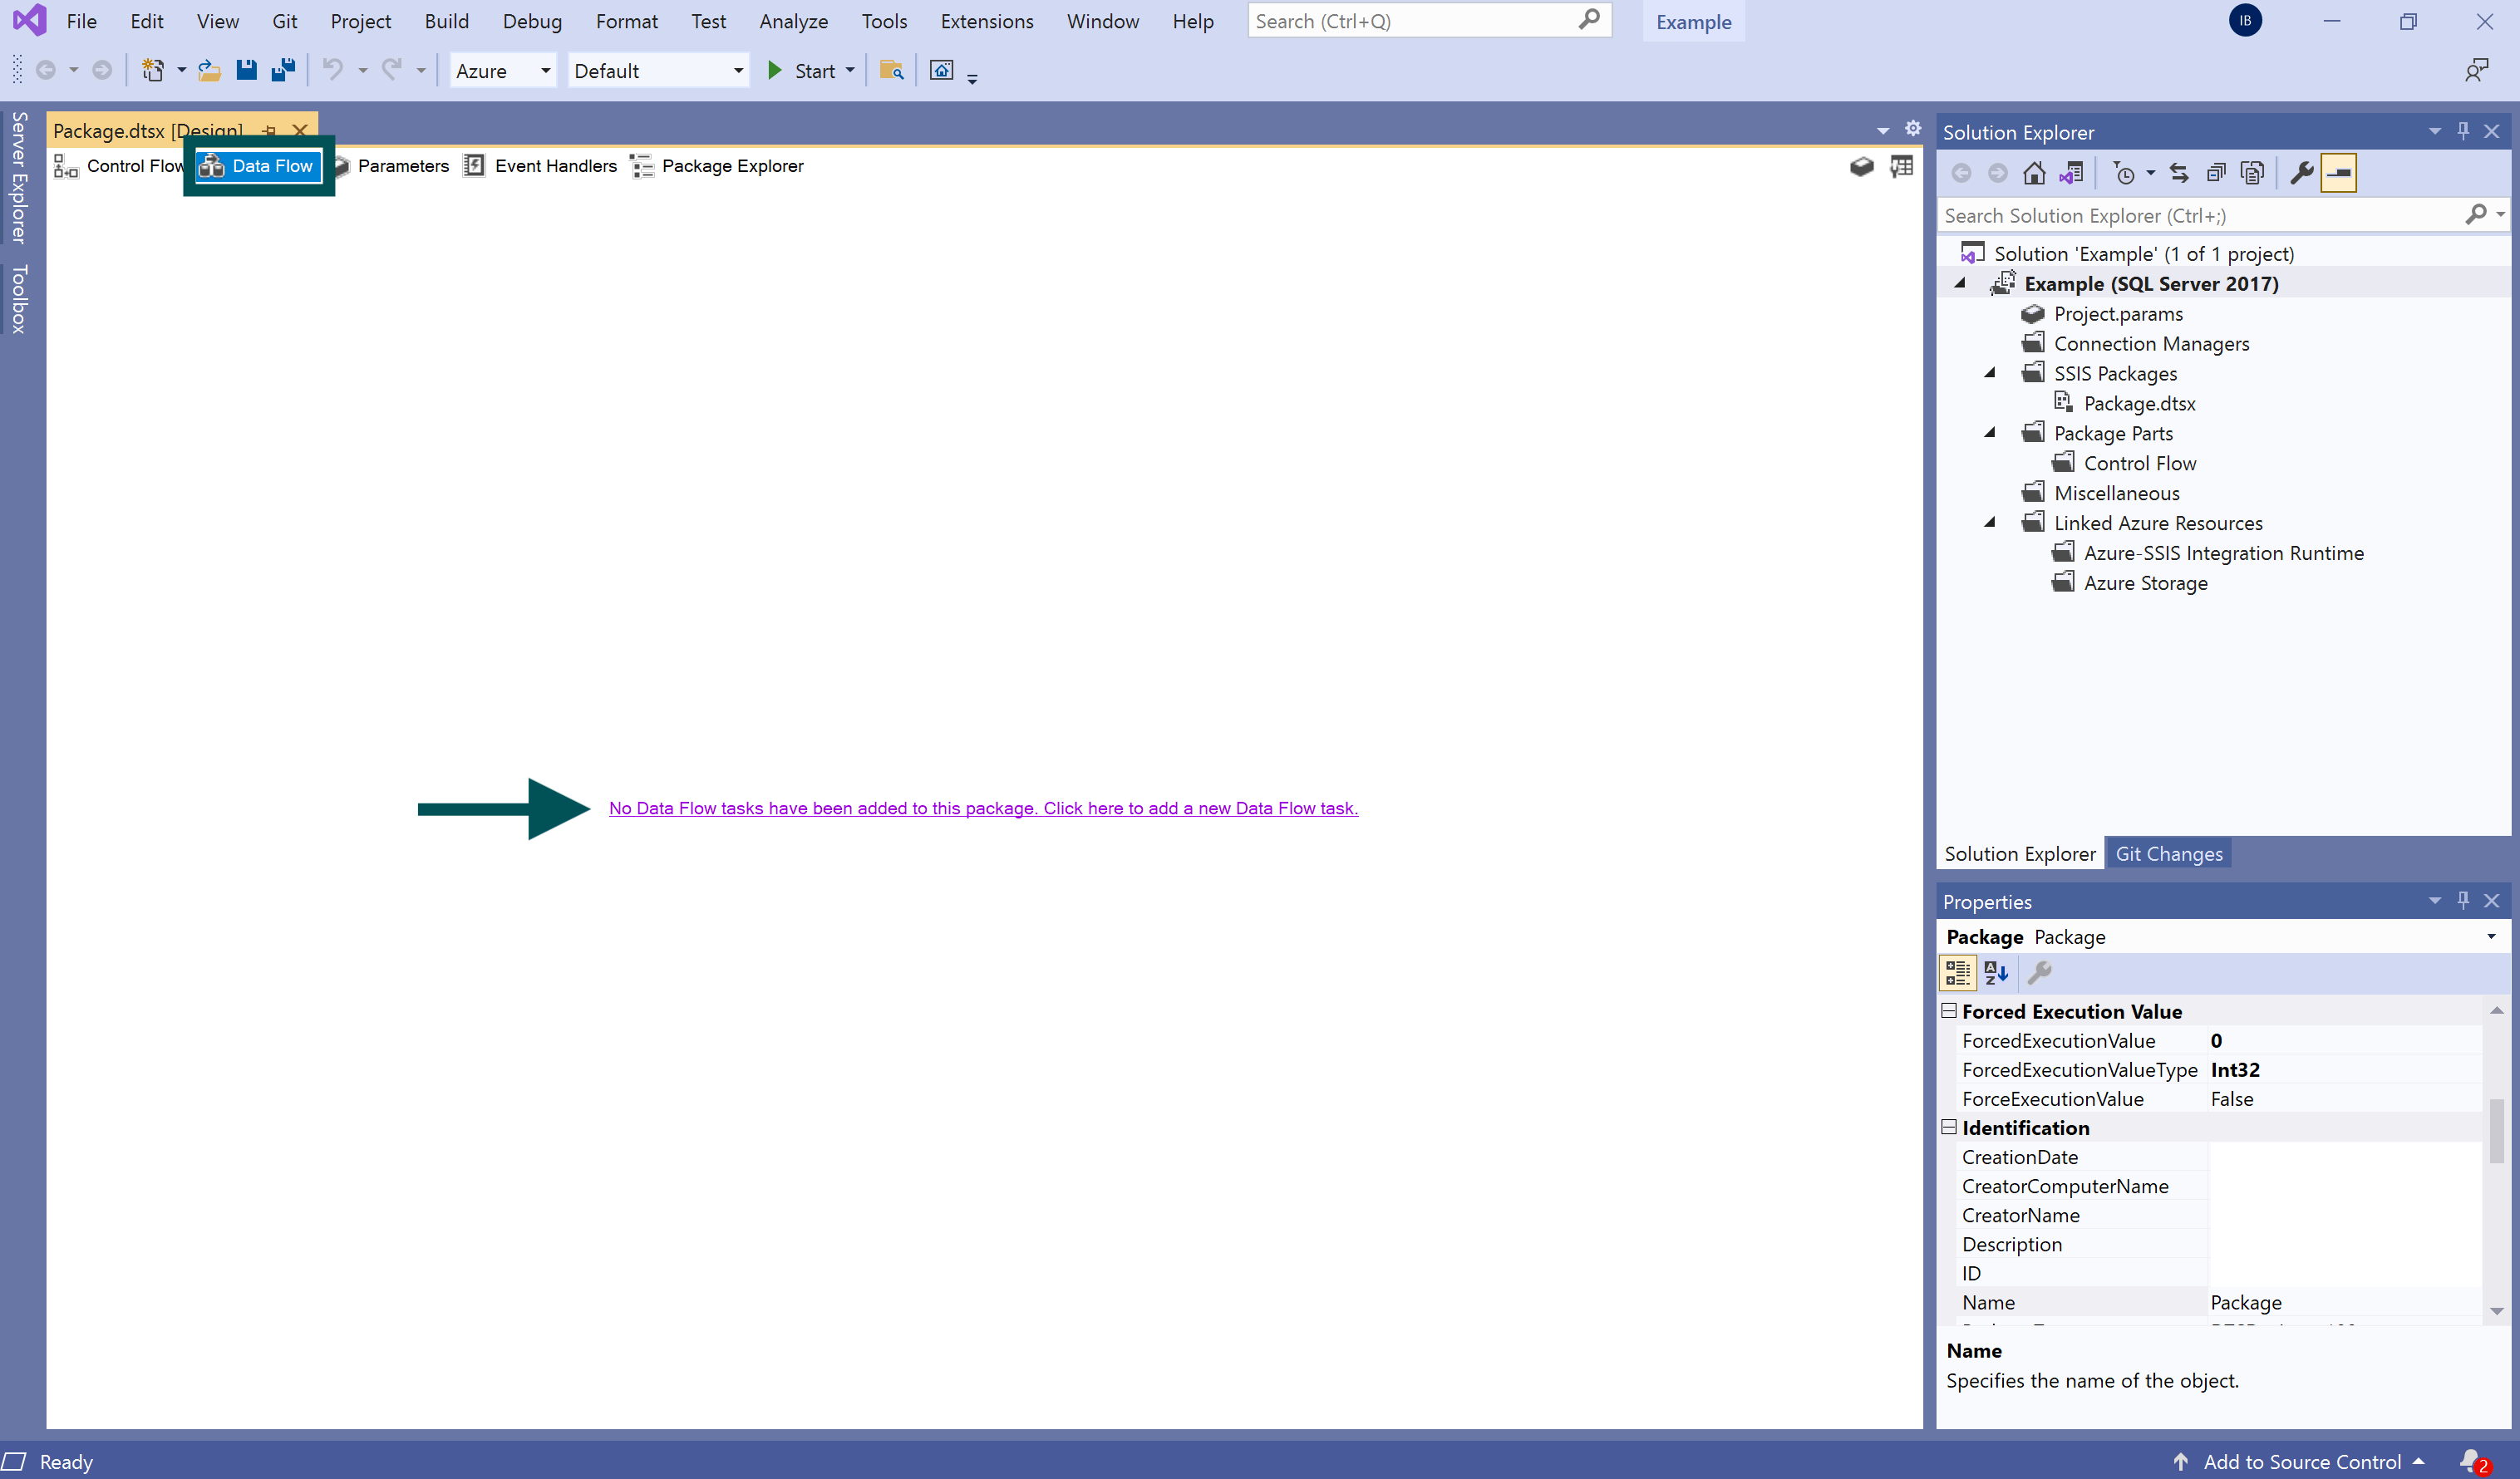Viewport: 2520px width, 1479px height.
Task: Collapse the Package Parts folder
Action: pyautogui.click(x=1990, y=433)
